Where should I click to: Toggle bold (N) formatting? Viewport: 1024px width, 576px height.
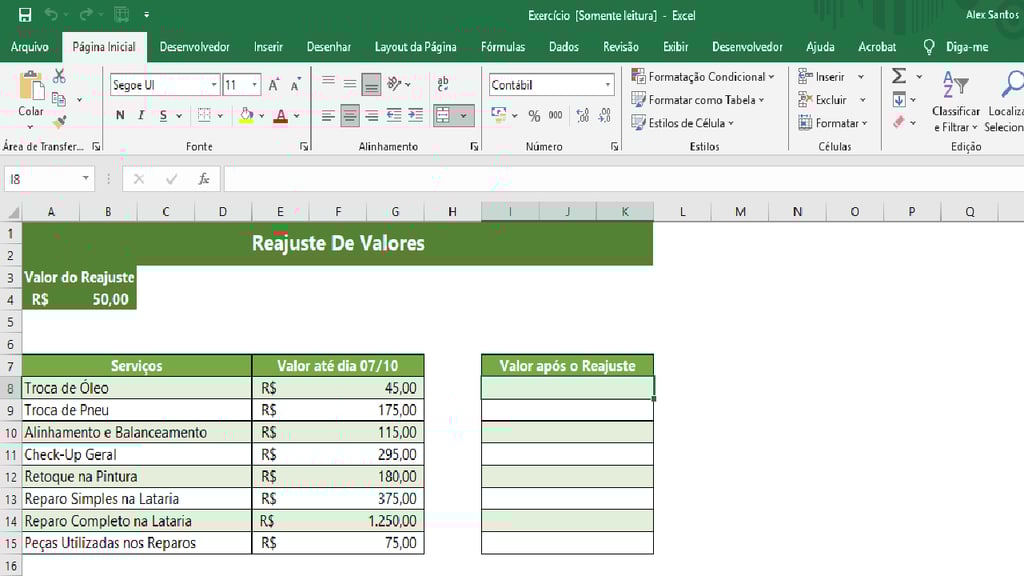click(x=120, y=116)
